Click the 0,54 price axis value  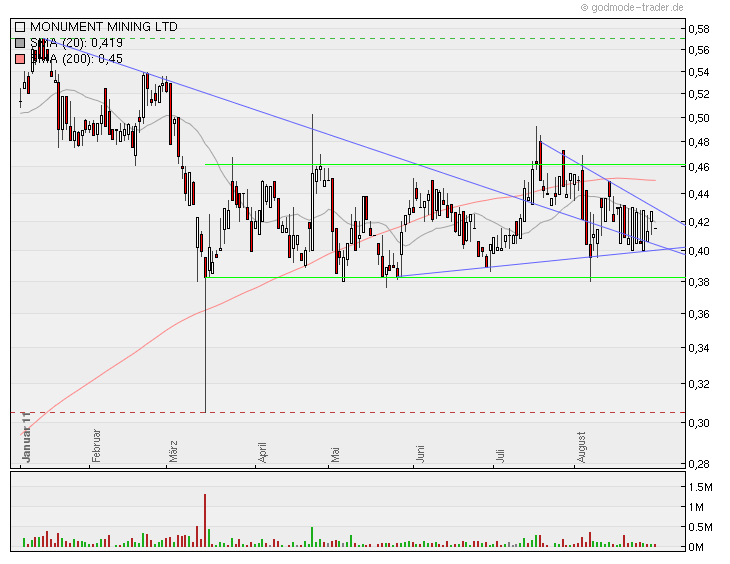point(699,72)
